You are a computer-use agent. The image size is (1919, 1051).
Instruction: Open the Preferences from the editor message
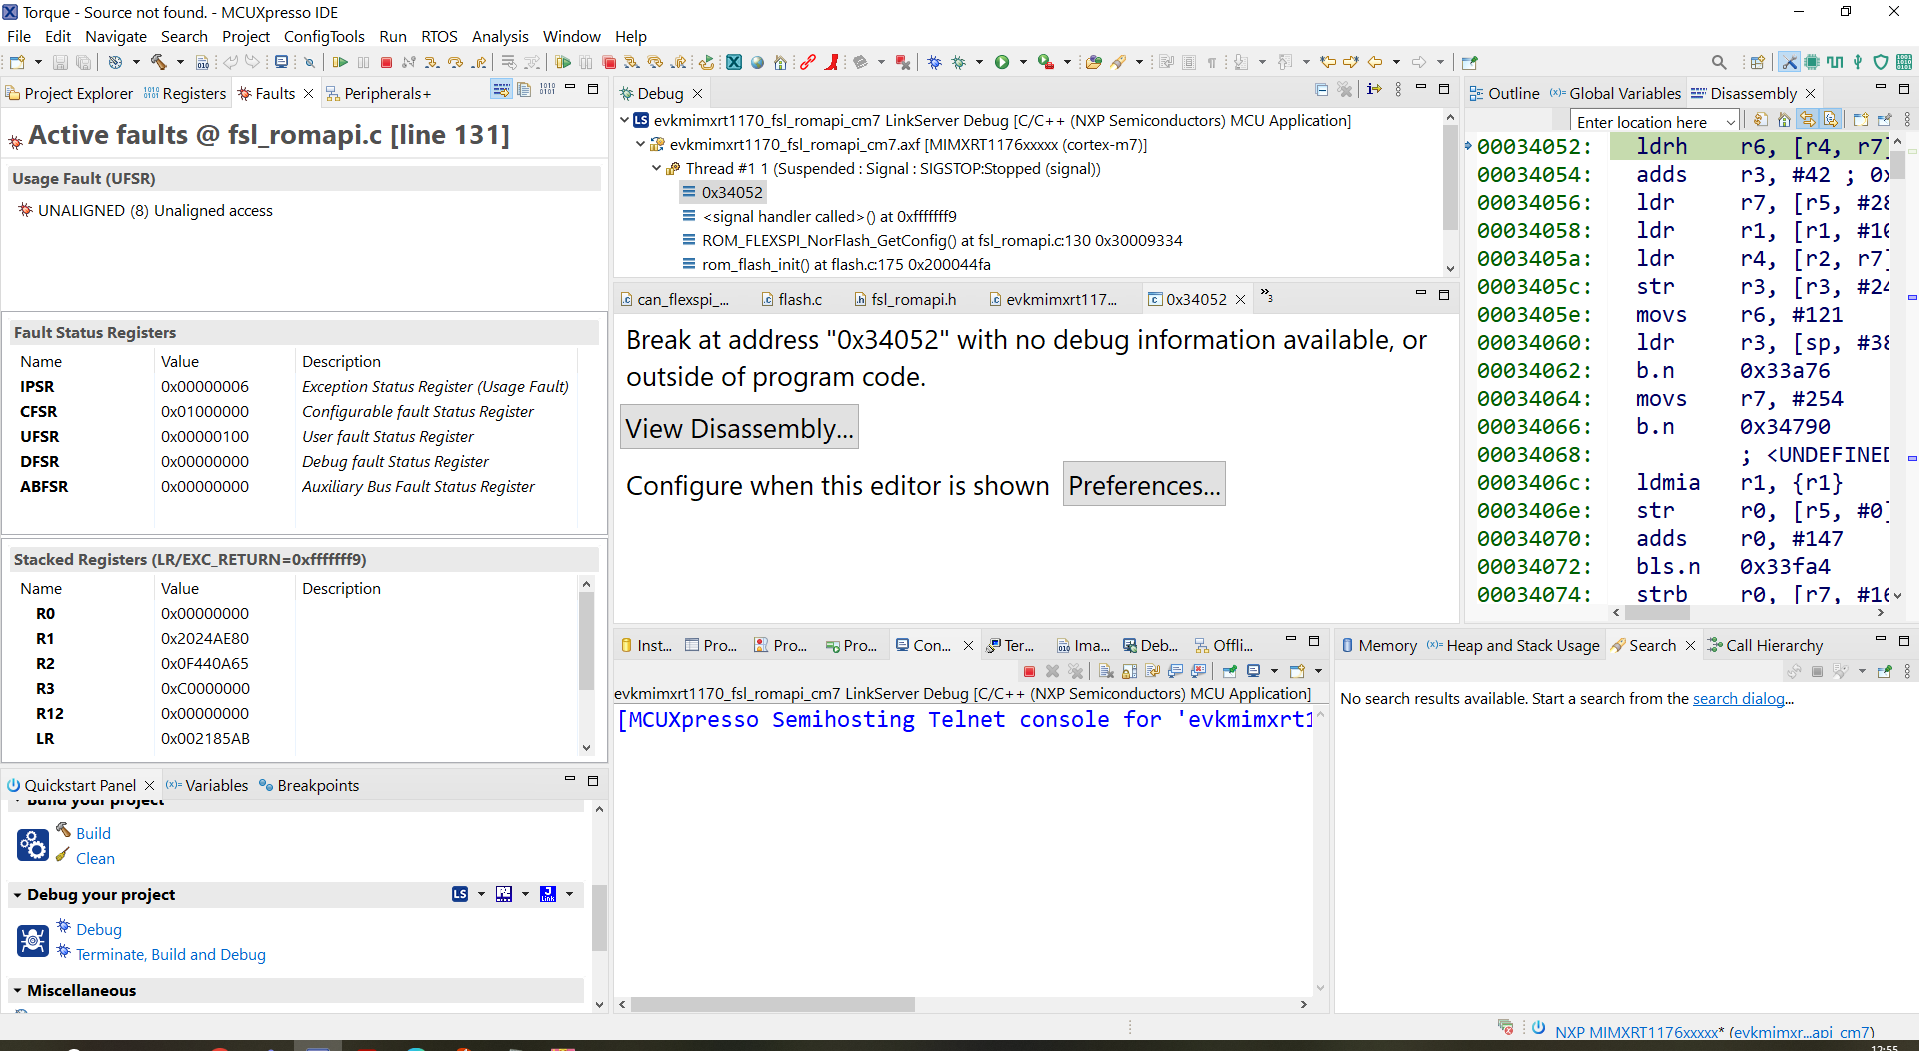click(1143, 484)
